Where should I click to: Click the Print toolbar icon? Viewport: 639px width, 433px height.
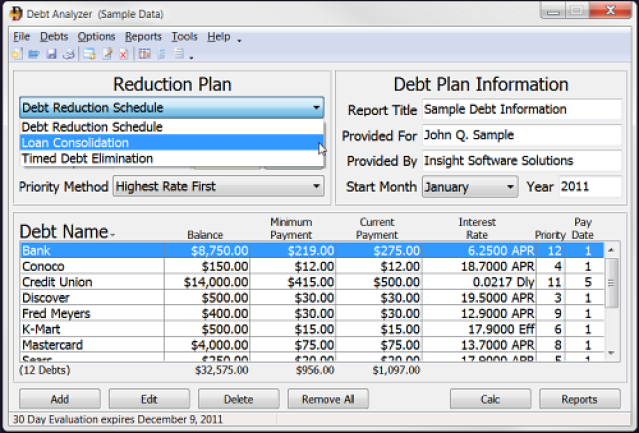[x=68, y=54]
